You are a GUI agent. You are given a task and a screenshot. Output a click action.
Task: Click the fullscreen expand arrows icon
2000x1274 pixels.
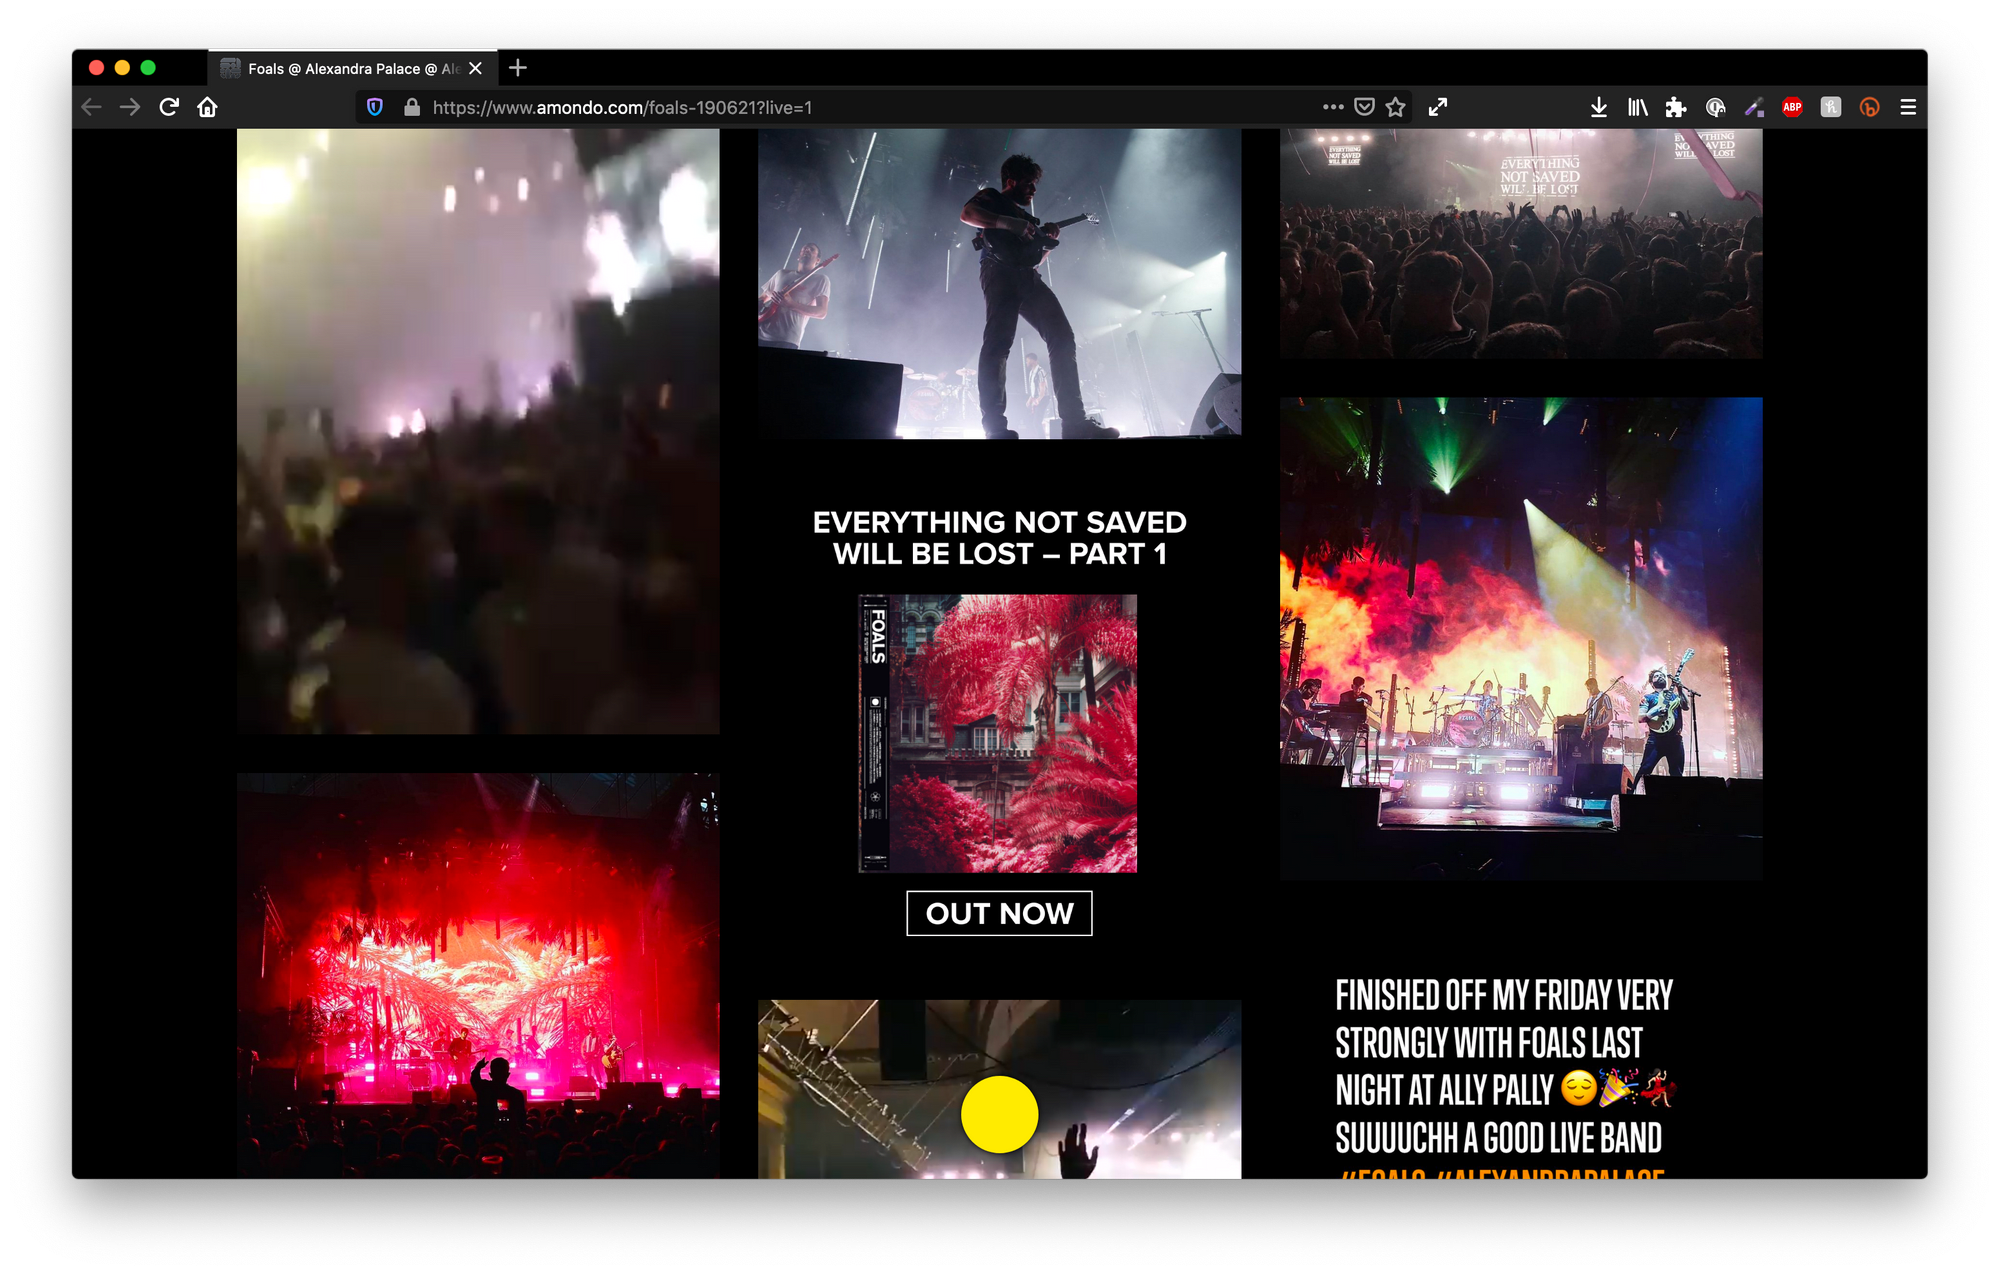1438,107
